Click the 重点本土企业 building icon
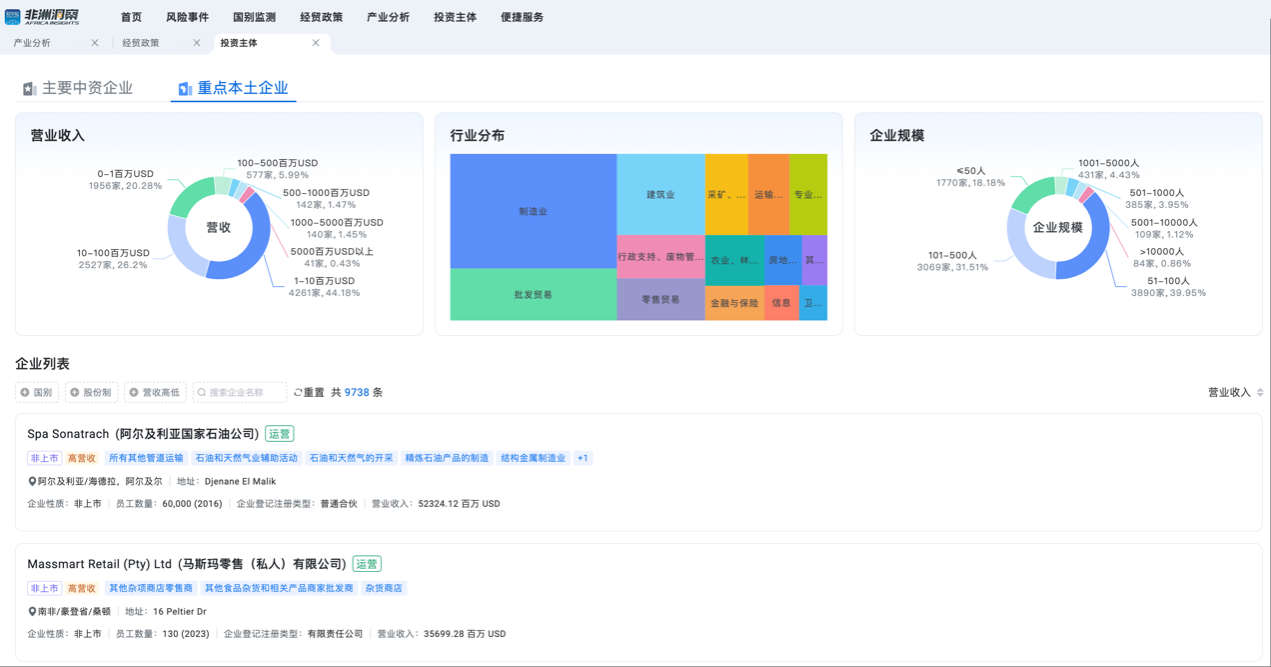1271x667 pixels. point(185,89)
